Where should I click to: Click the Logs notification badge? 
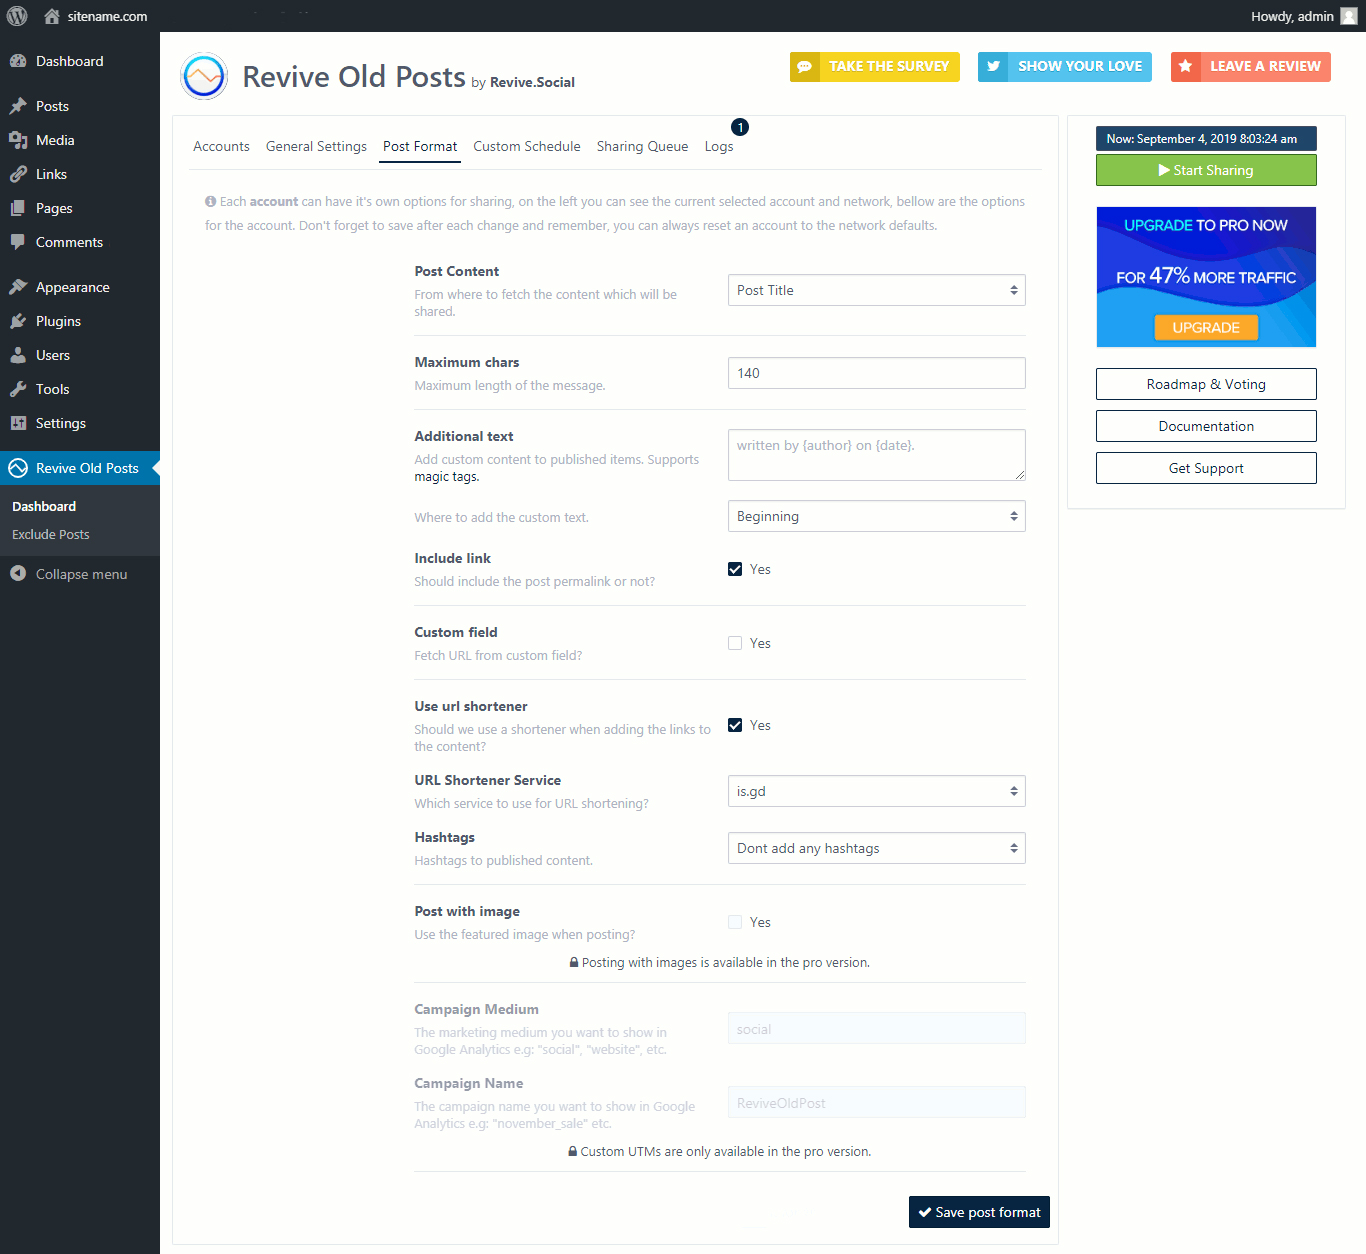point(740,127)
